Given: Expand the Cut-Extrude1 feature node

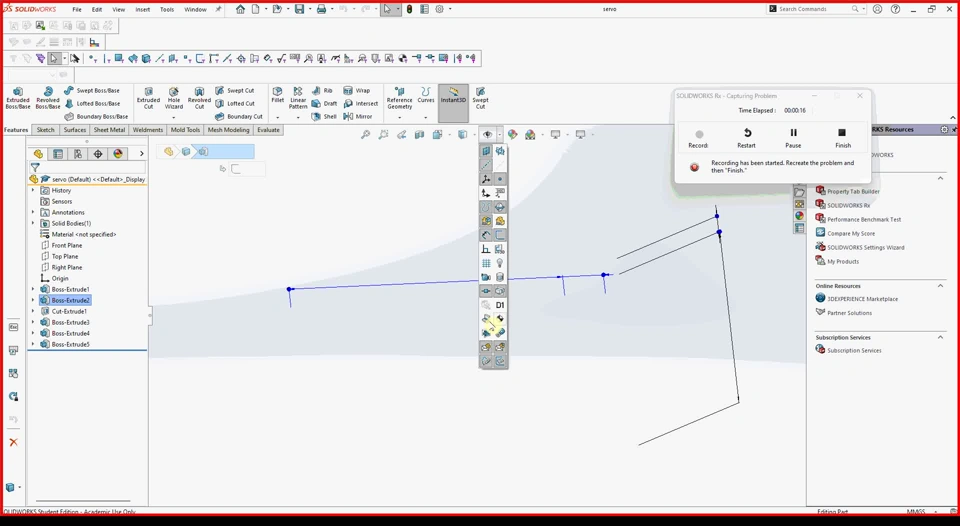Looking at the screenshot, I should tap(33, 311).
